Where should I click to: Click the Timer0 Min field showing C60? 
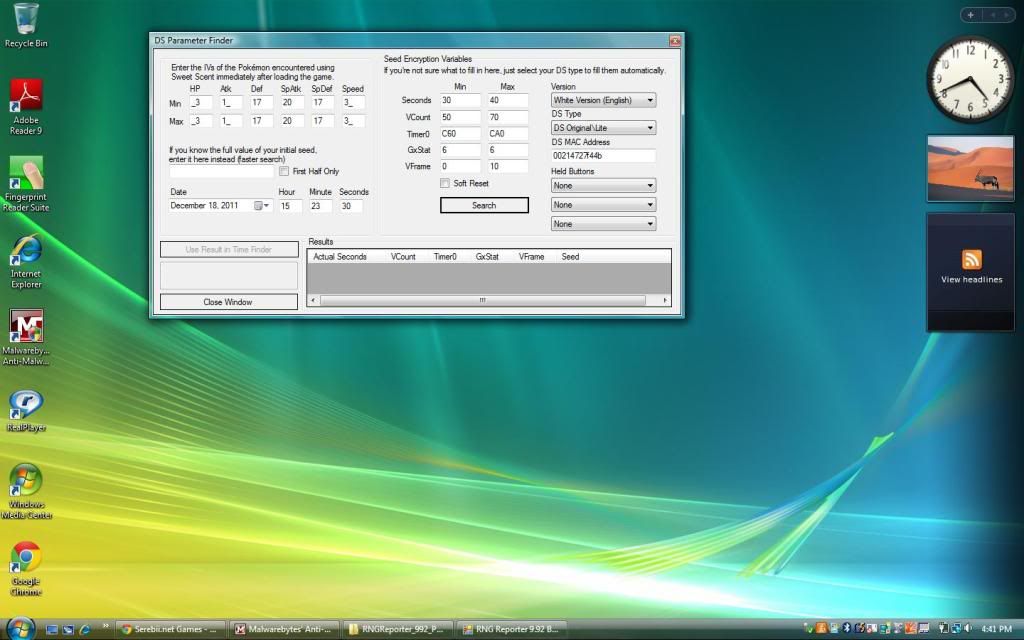(460, 133)
